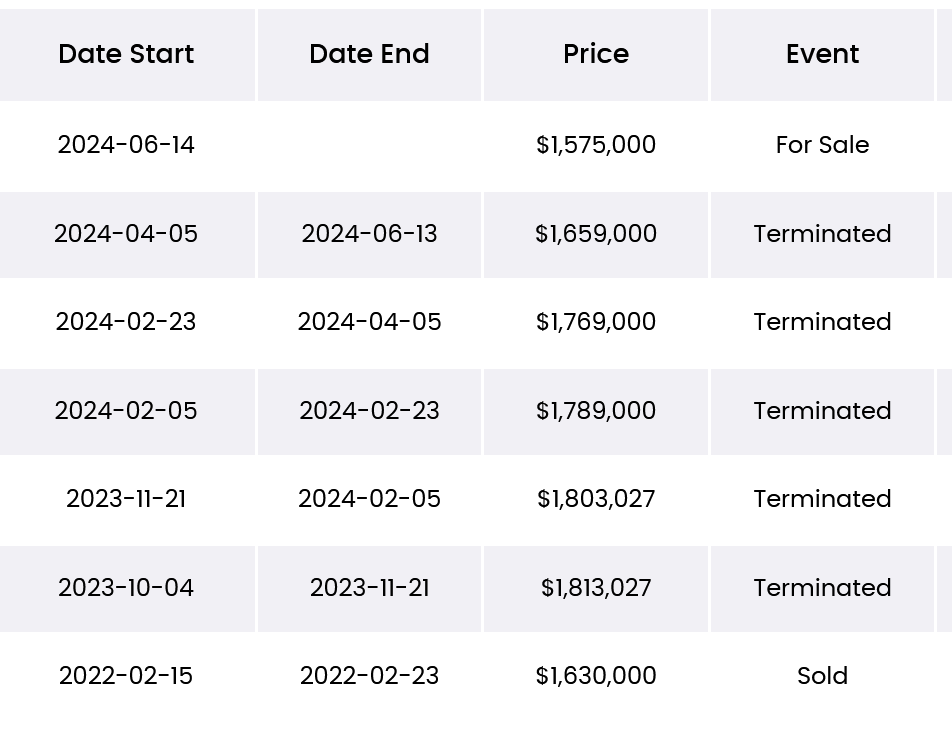Click the $1,813,027 price cell
This screenshot has height=738, width=952.
(x=596, y=589)
